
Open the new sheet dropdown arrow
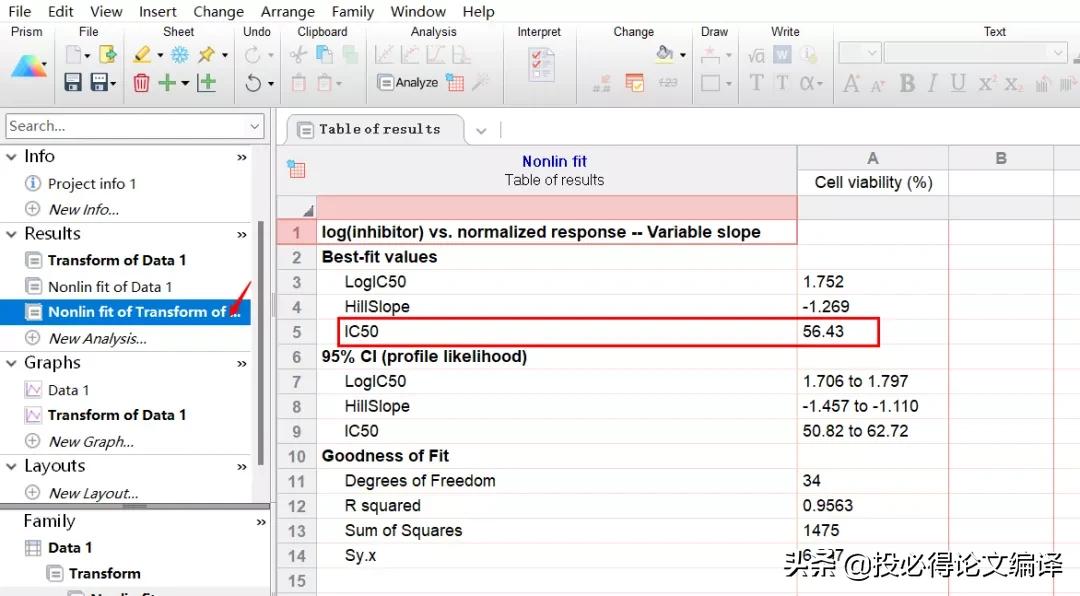(x=185, y=83)
